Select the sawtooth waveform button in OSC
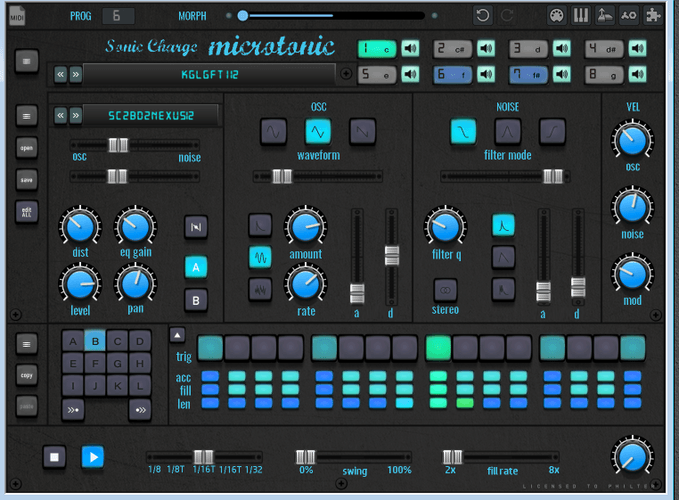Viewport: 679px width, 500px height. (x=362, y=131)
